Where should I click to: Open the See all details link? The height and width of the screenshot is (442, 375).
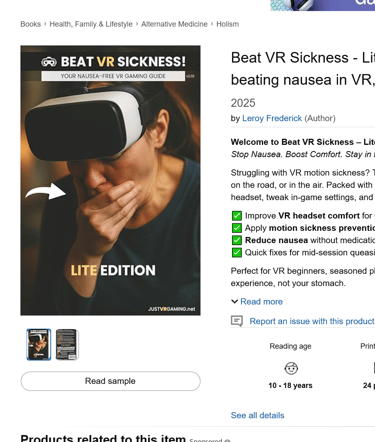pos(258,415)
